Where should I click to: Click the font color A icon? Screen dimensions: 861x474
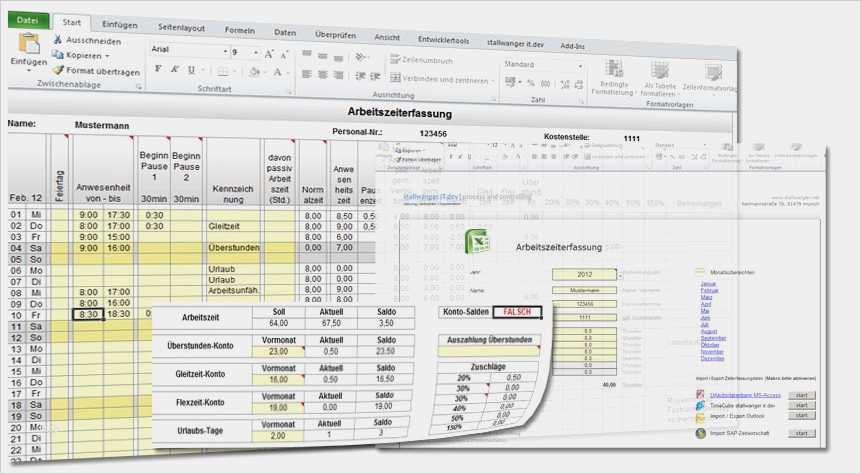coord(278,73)
